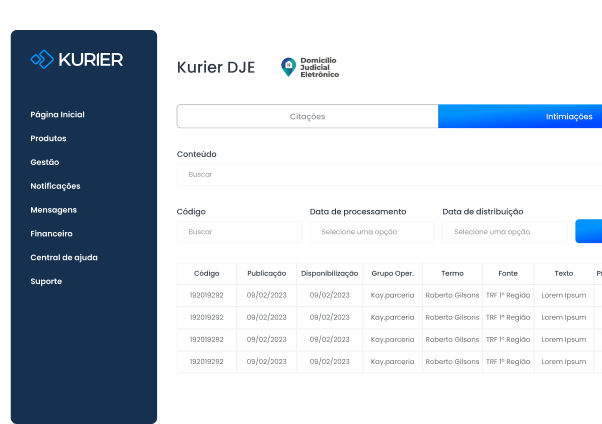Click the Disponibilização column header

click(329, 273)
